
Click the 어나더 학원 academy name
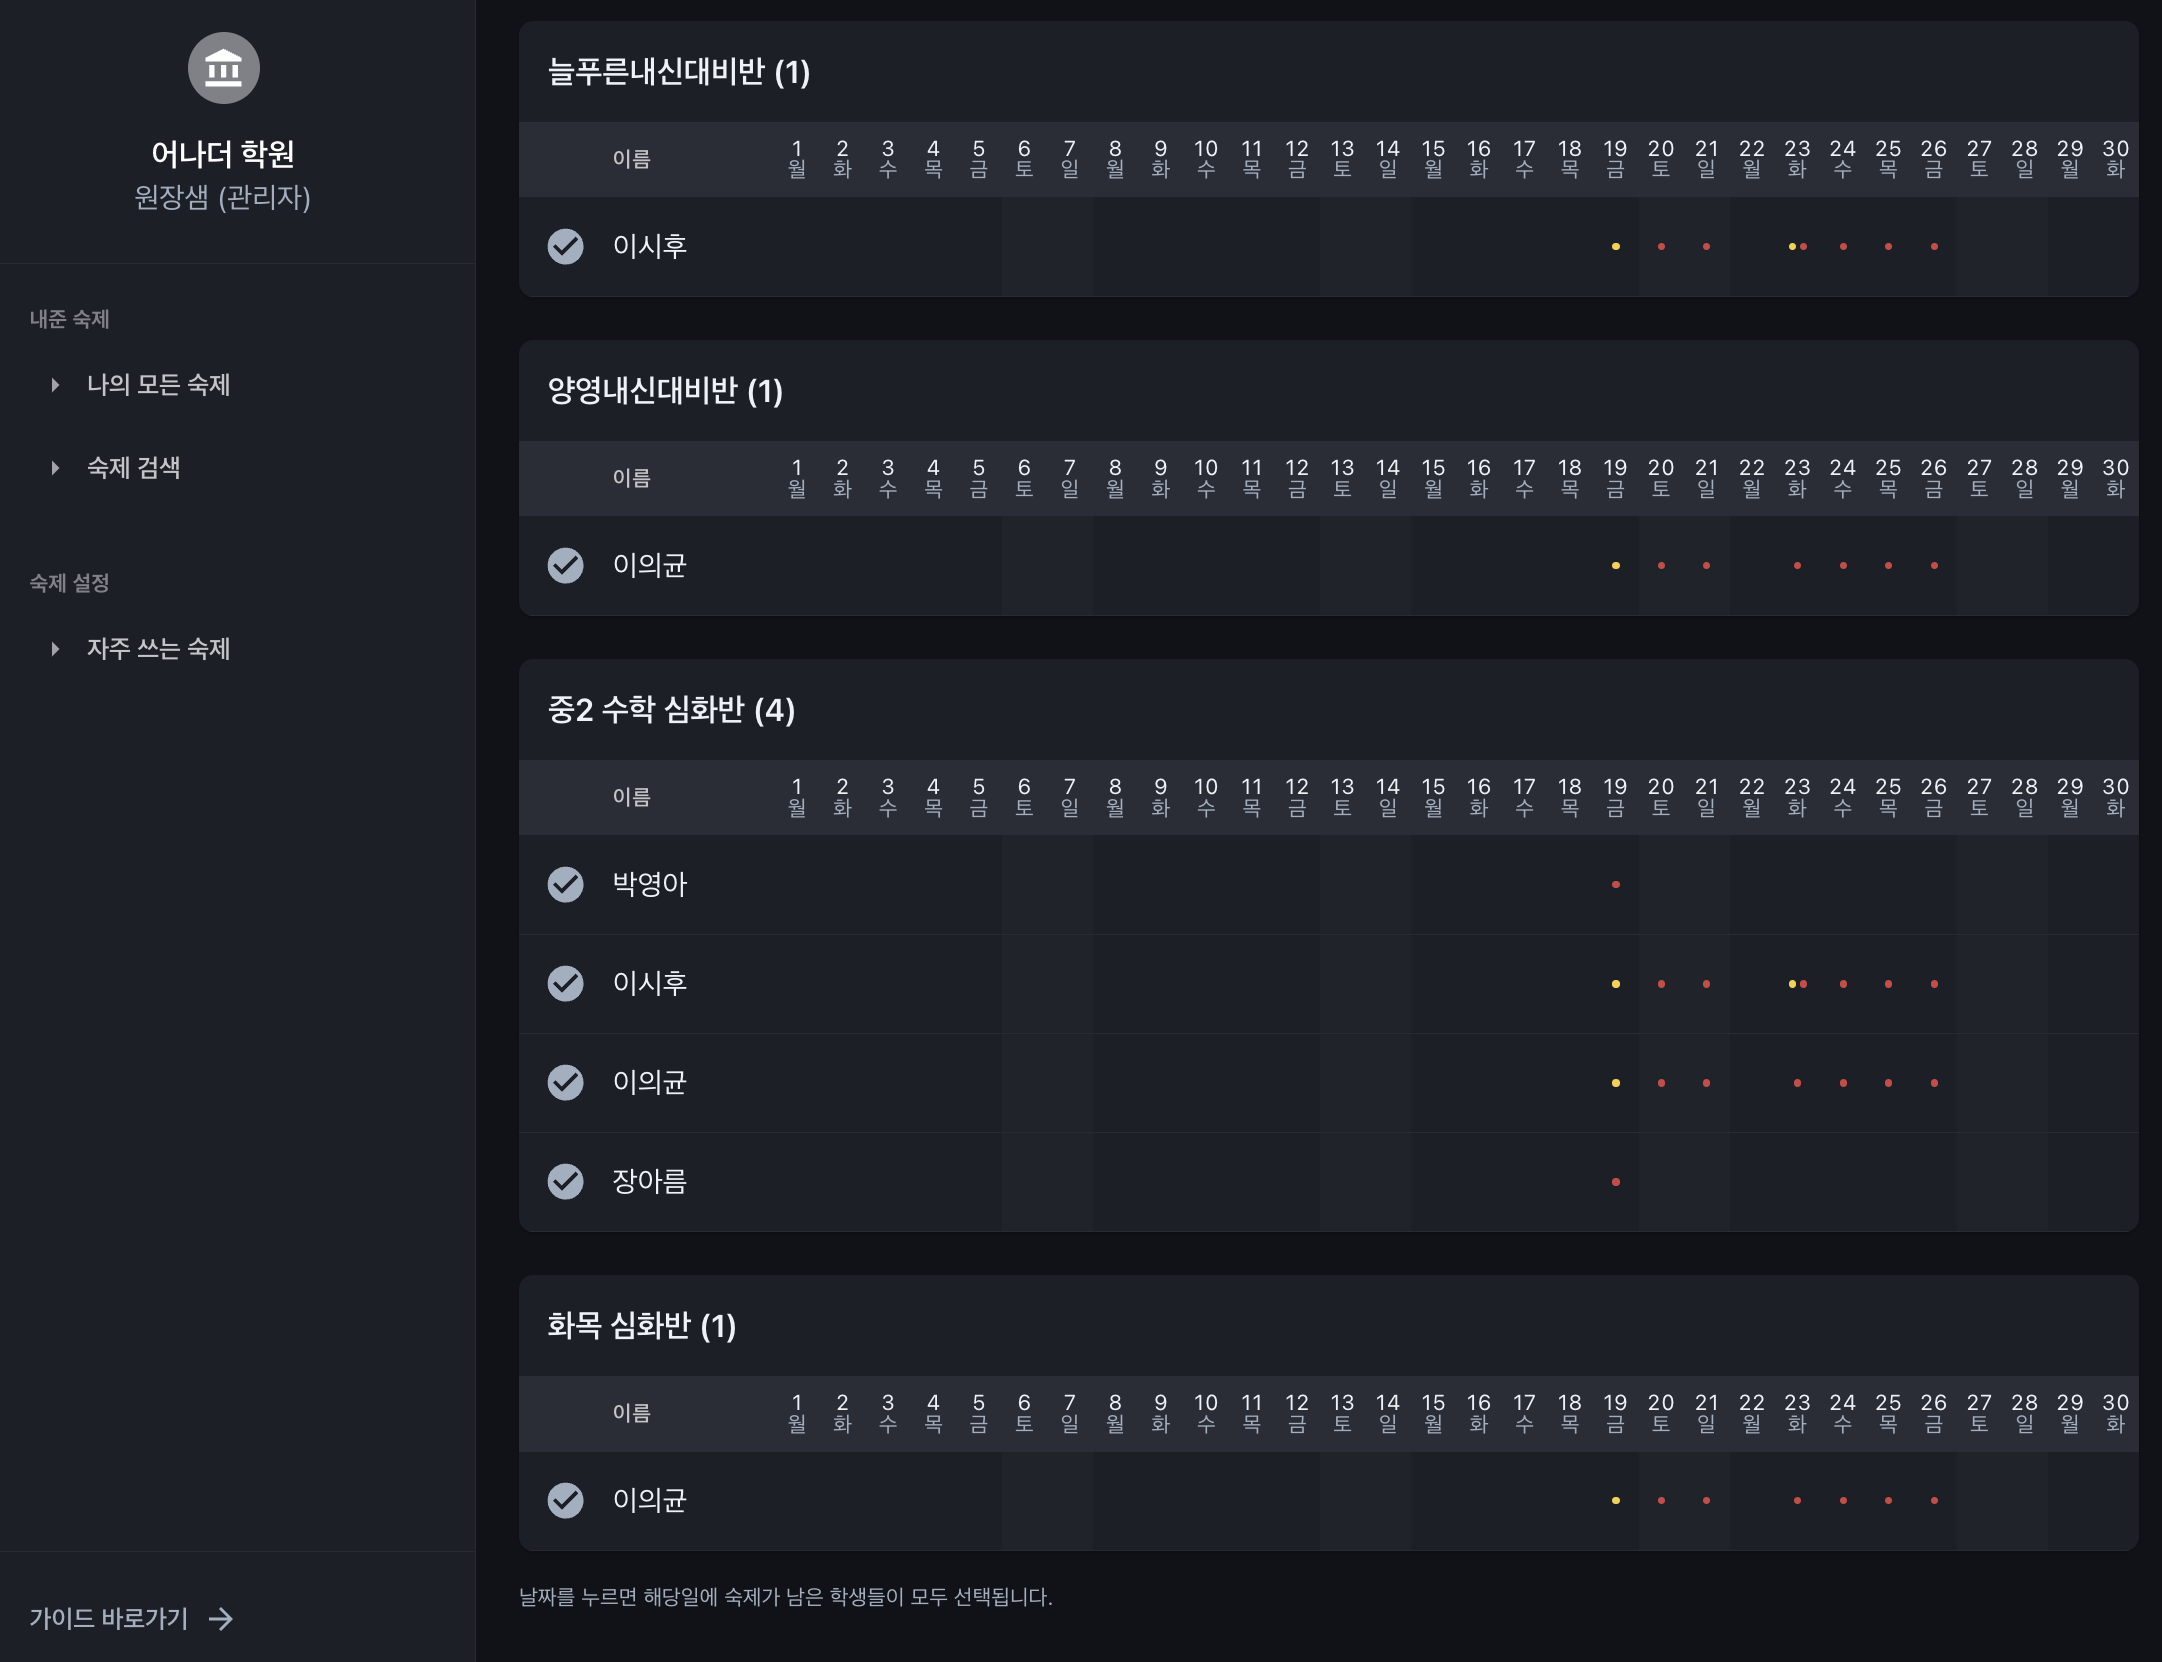click(x=223, y=154)
